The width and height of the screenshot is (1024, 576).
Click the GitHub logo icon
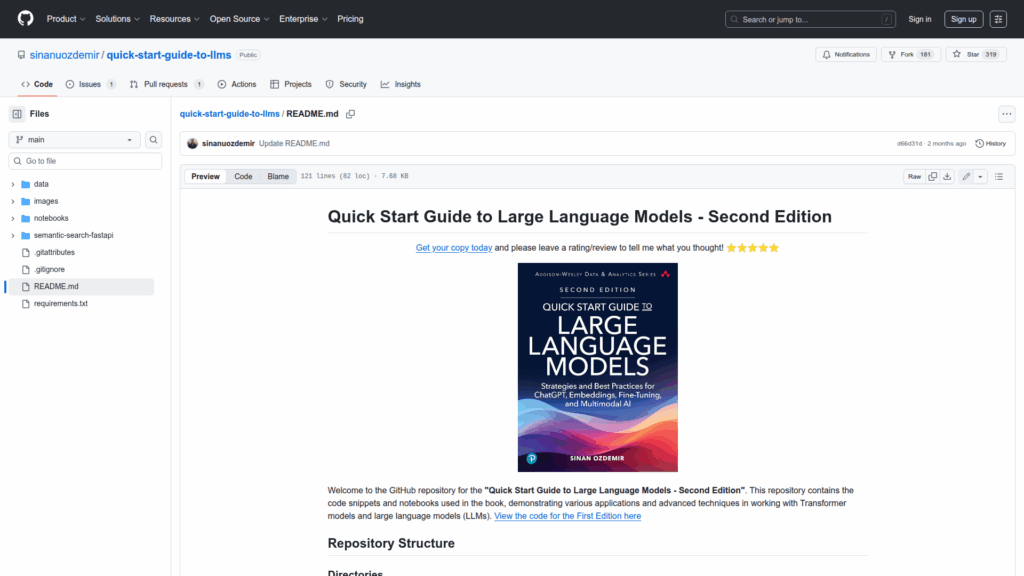[x=25, y=19]
